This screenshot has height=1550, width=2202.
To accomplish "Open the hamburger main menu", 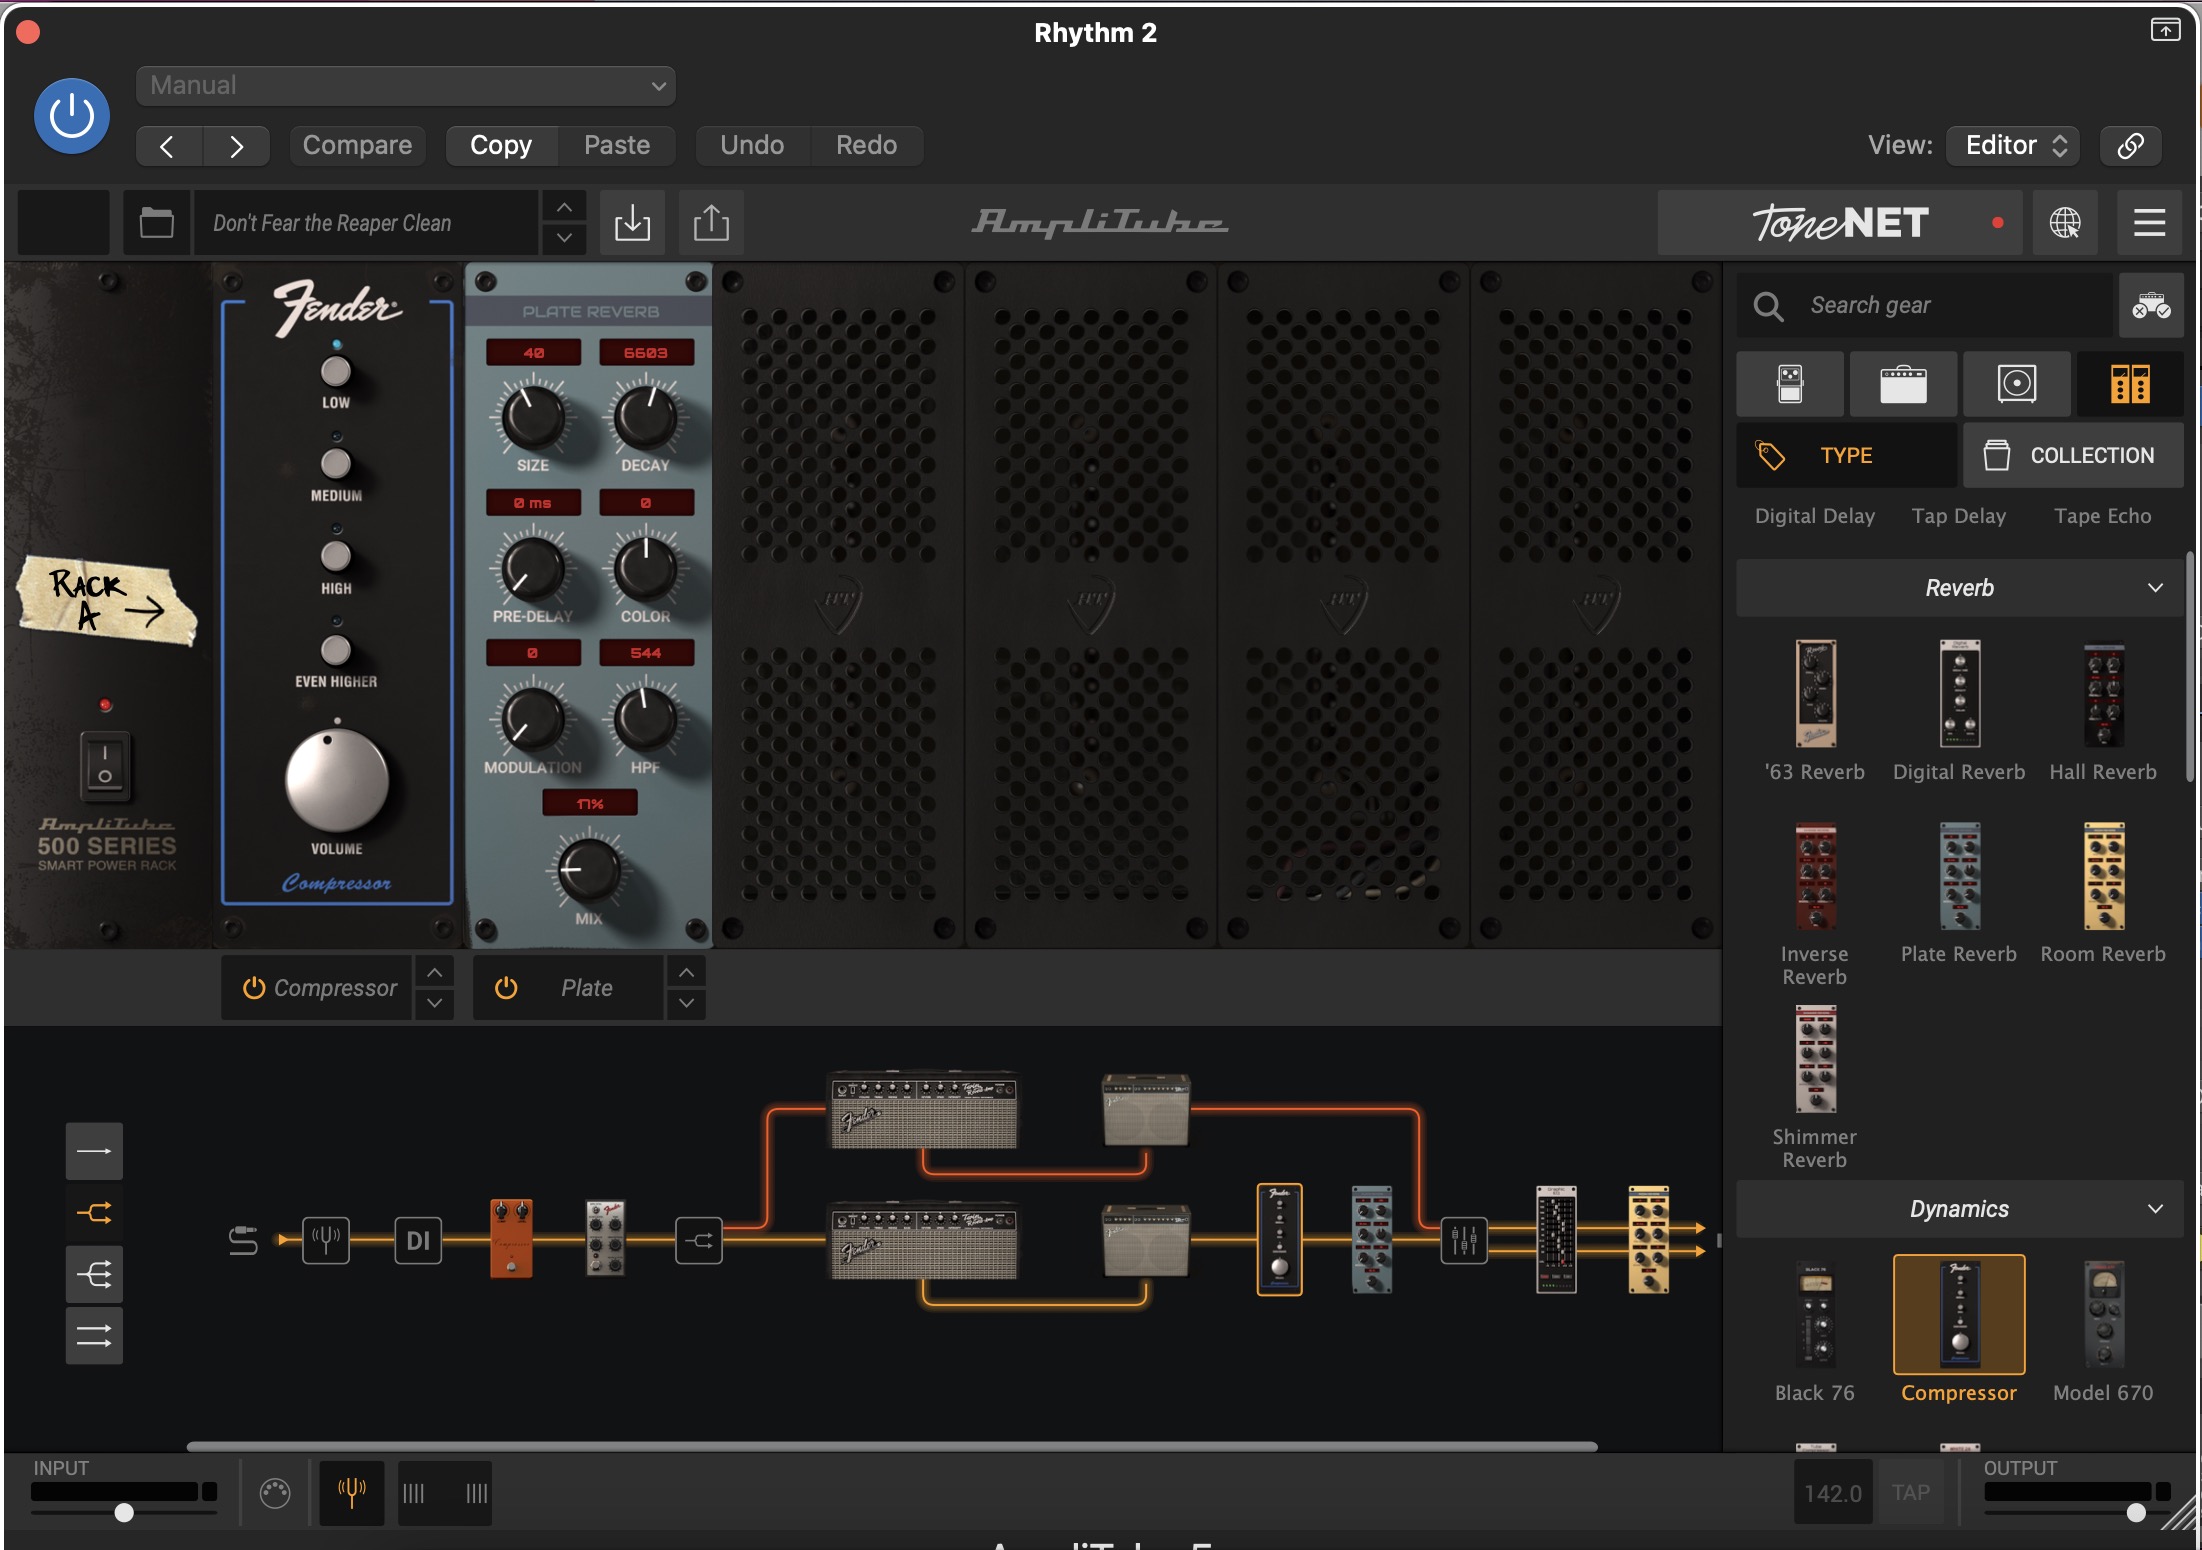I will coord(2149,222).
